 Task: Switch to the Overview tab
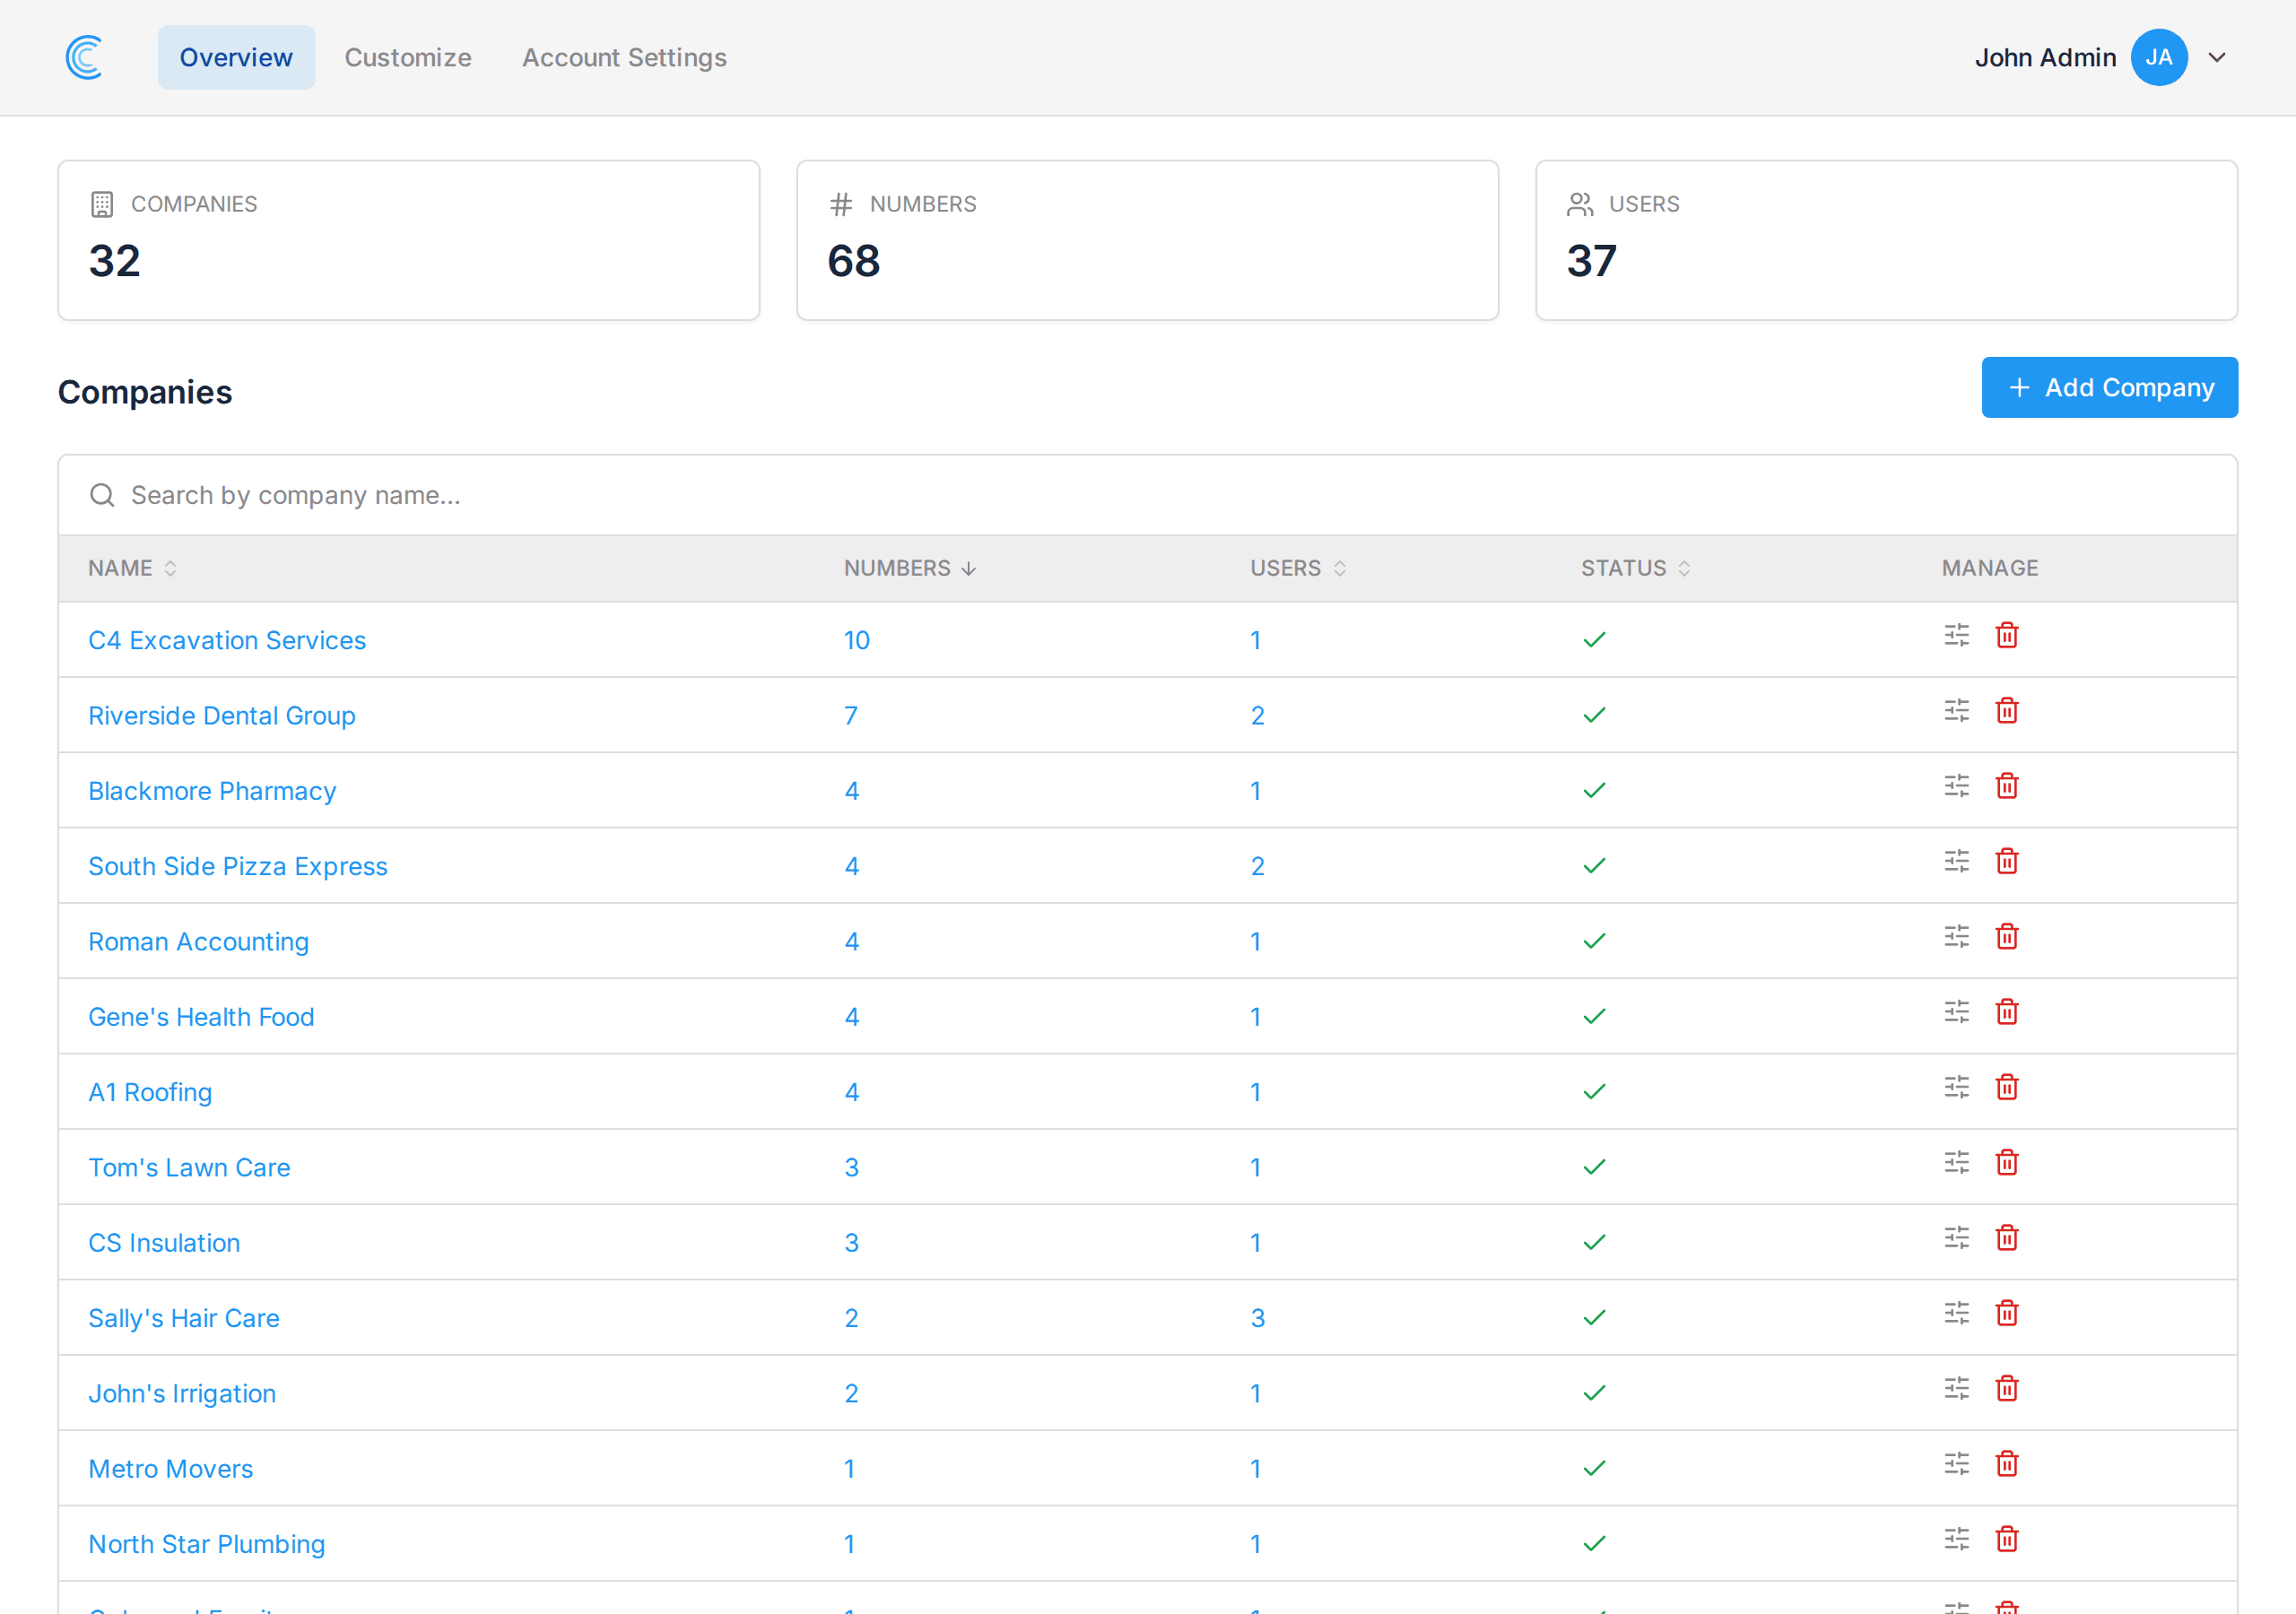coord(236,58)
